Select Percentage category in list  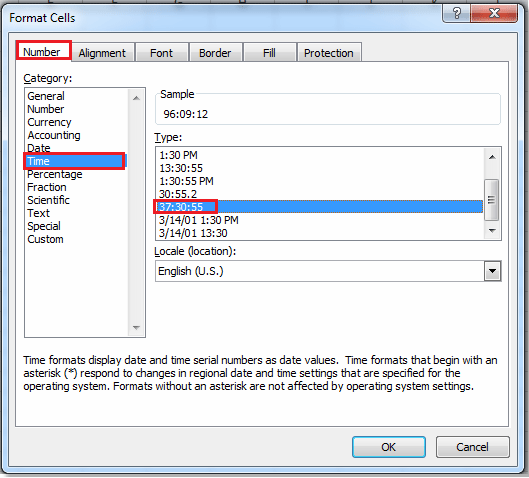(x=55, y=174)
